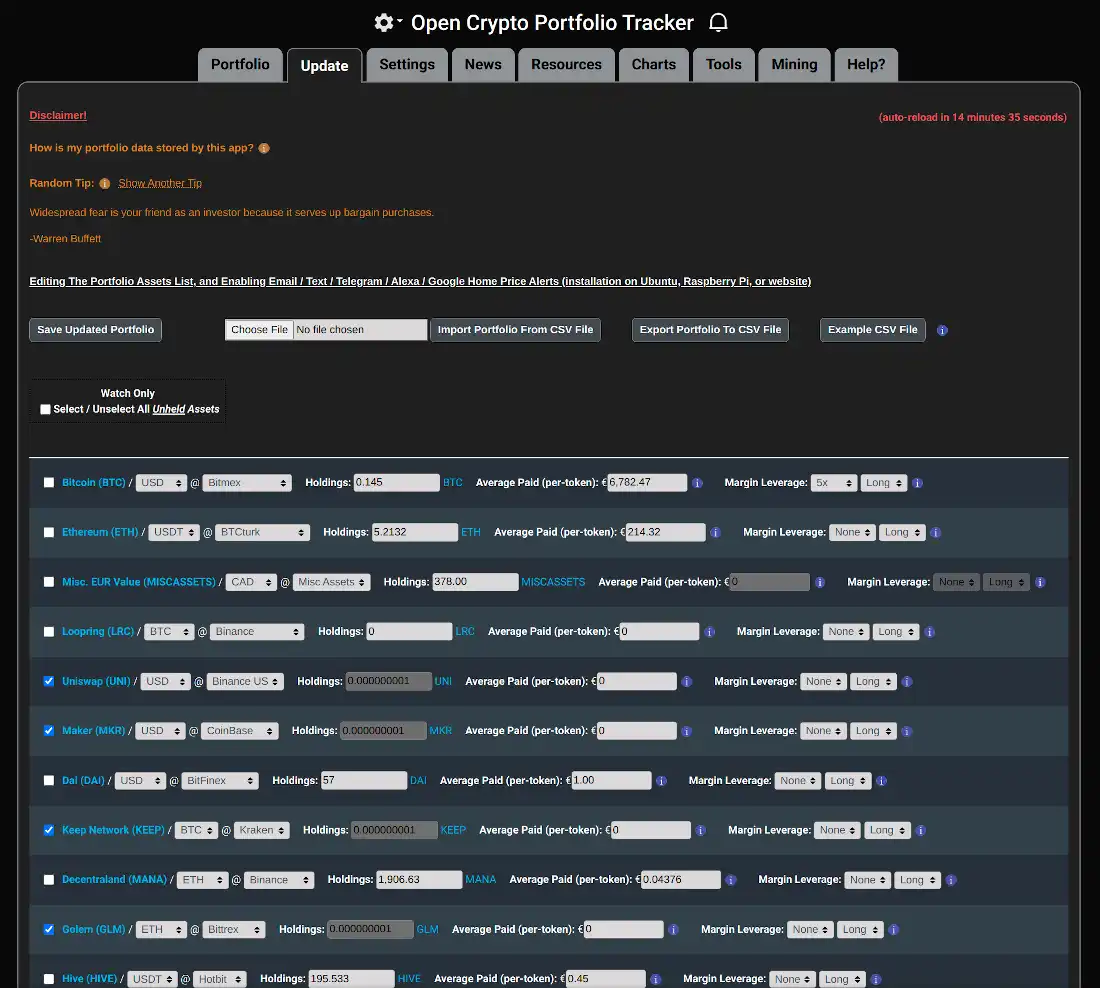The width and height of the screenshot is (1100, 988).
Task: Switch to the Portfolio tab
Action: 240,65
